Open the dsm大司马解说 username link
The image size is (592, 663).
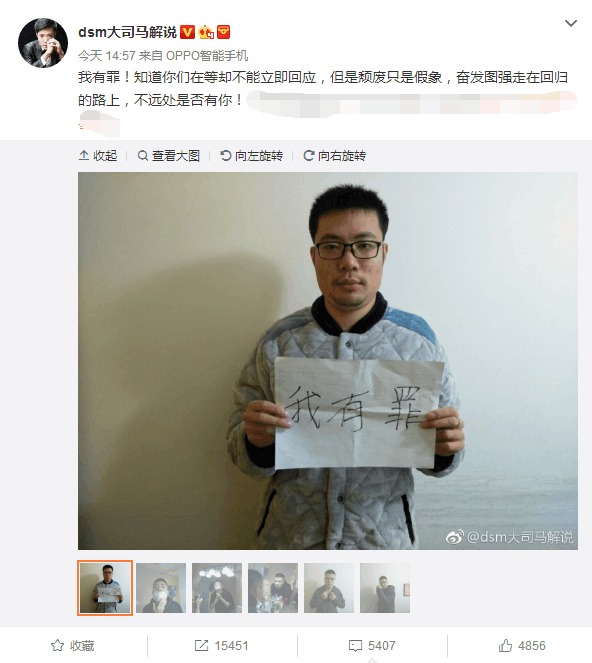(x=127, y=32)
